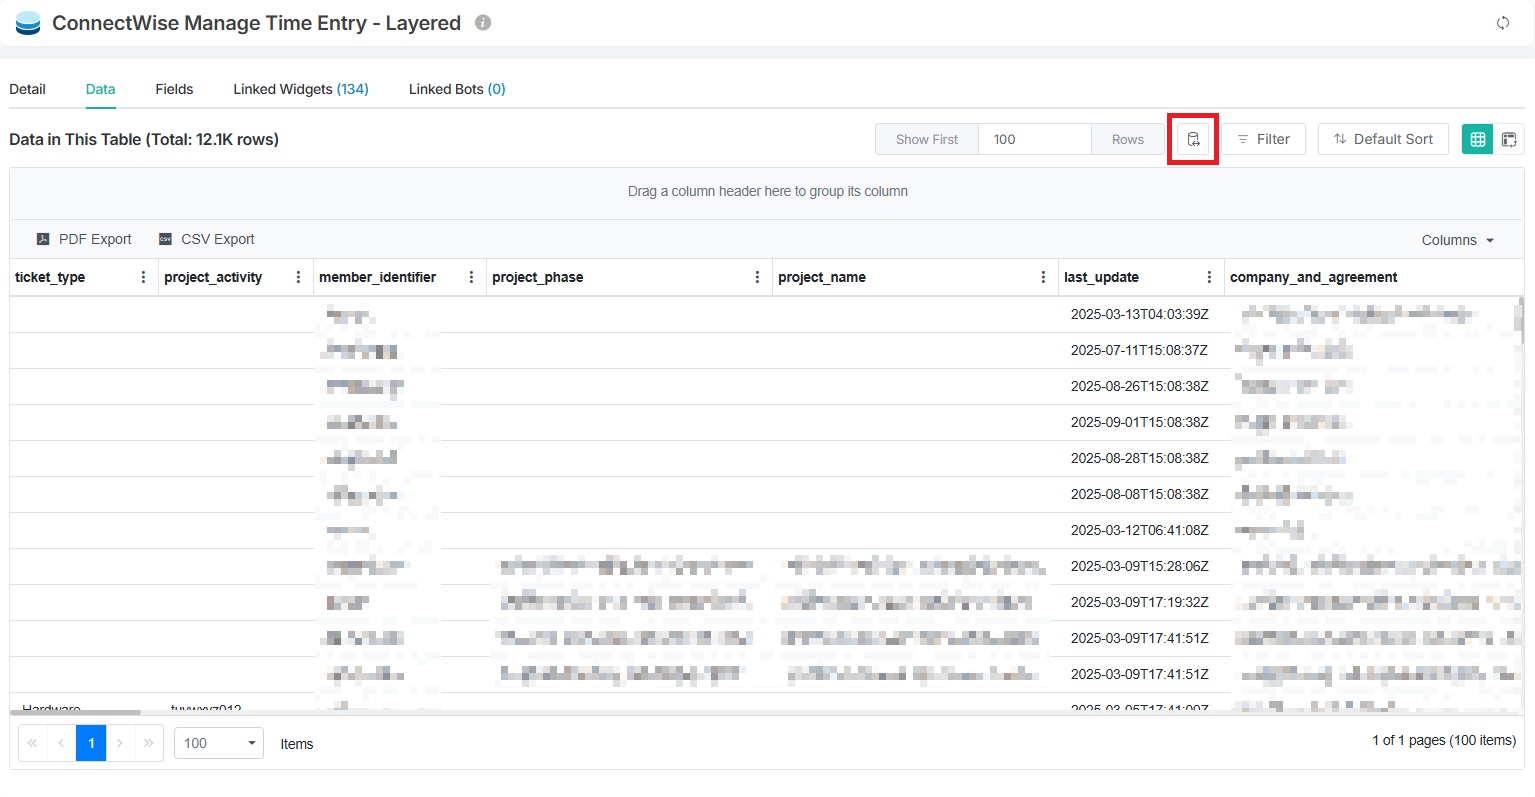
Task: Open the page size 100 dropdown
Action: (x=219, y=743)
